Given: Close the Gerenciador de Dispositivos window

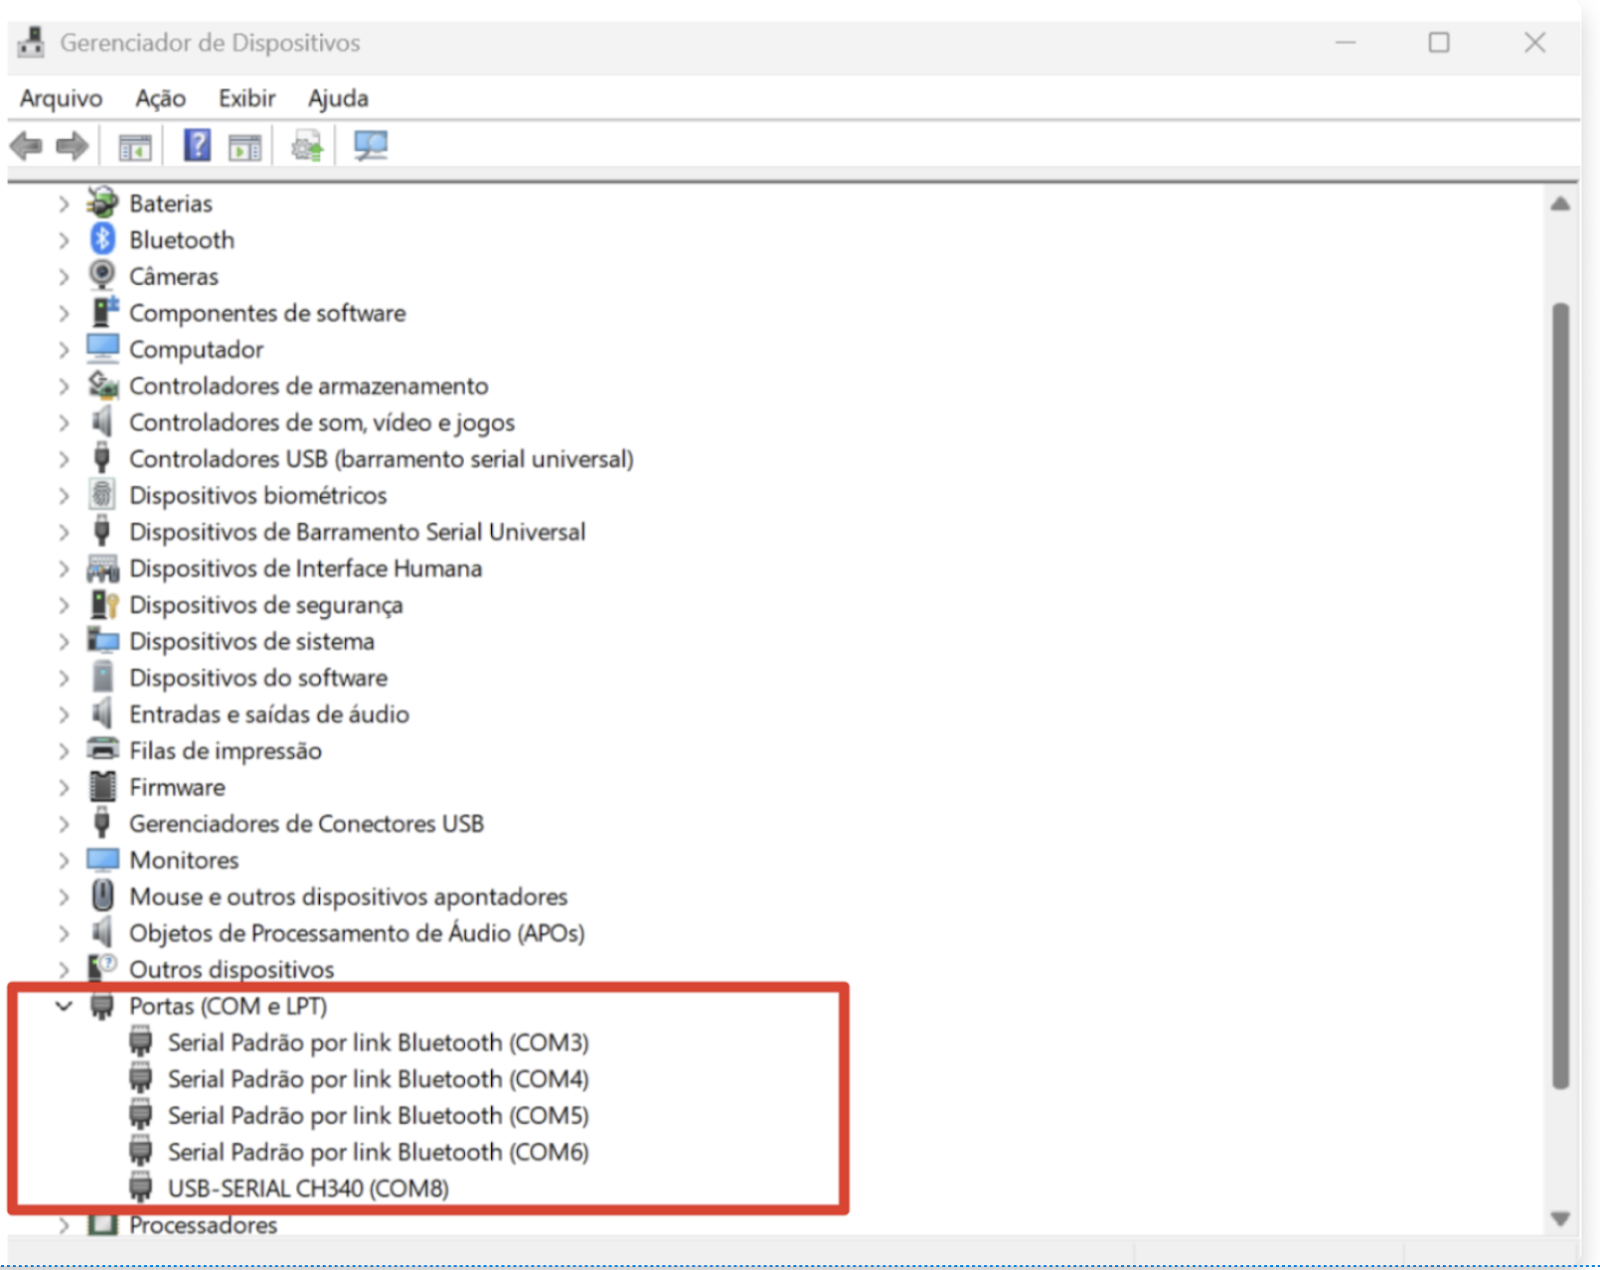Looking at the screenshot, I should point(1535,42).
